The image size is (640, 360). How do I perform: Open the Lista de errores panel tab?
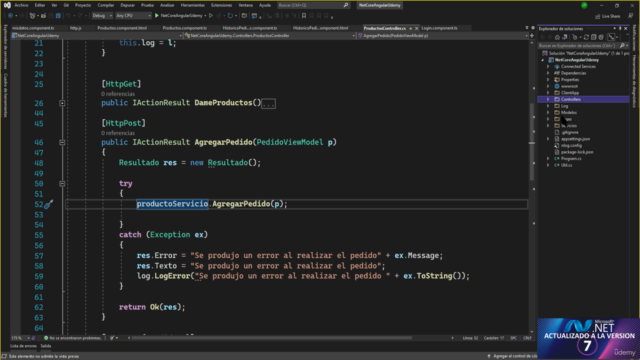(x=23, y=346)
